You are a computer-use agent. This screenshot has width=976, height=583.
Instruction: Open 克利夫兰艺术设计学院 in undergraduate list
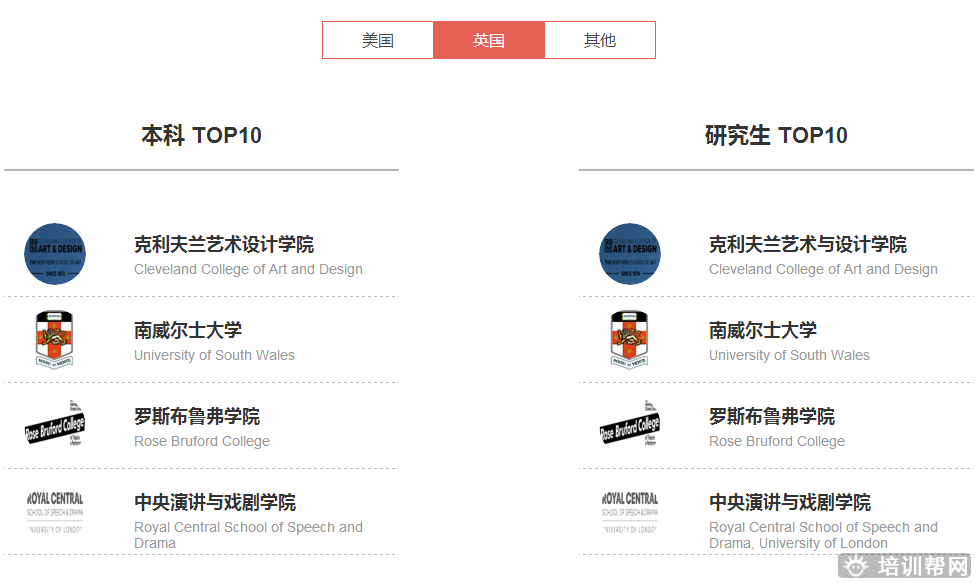(x=224, y=245)
